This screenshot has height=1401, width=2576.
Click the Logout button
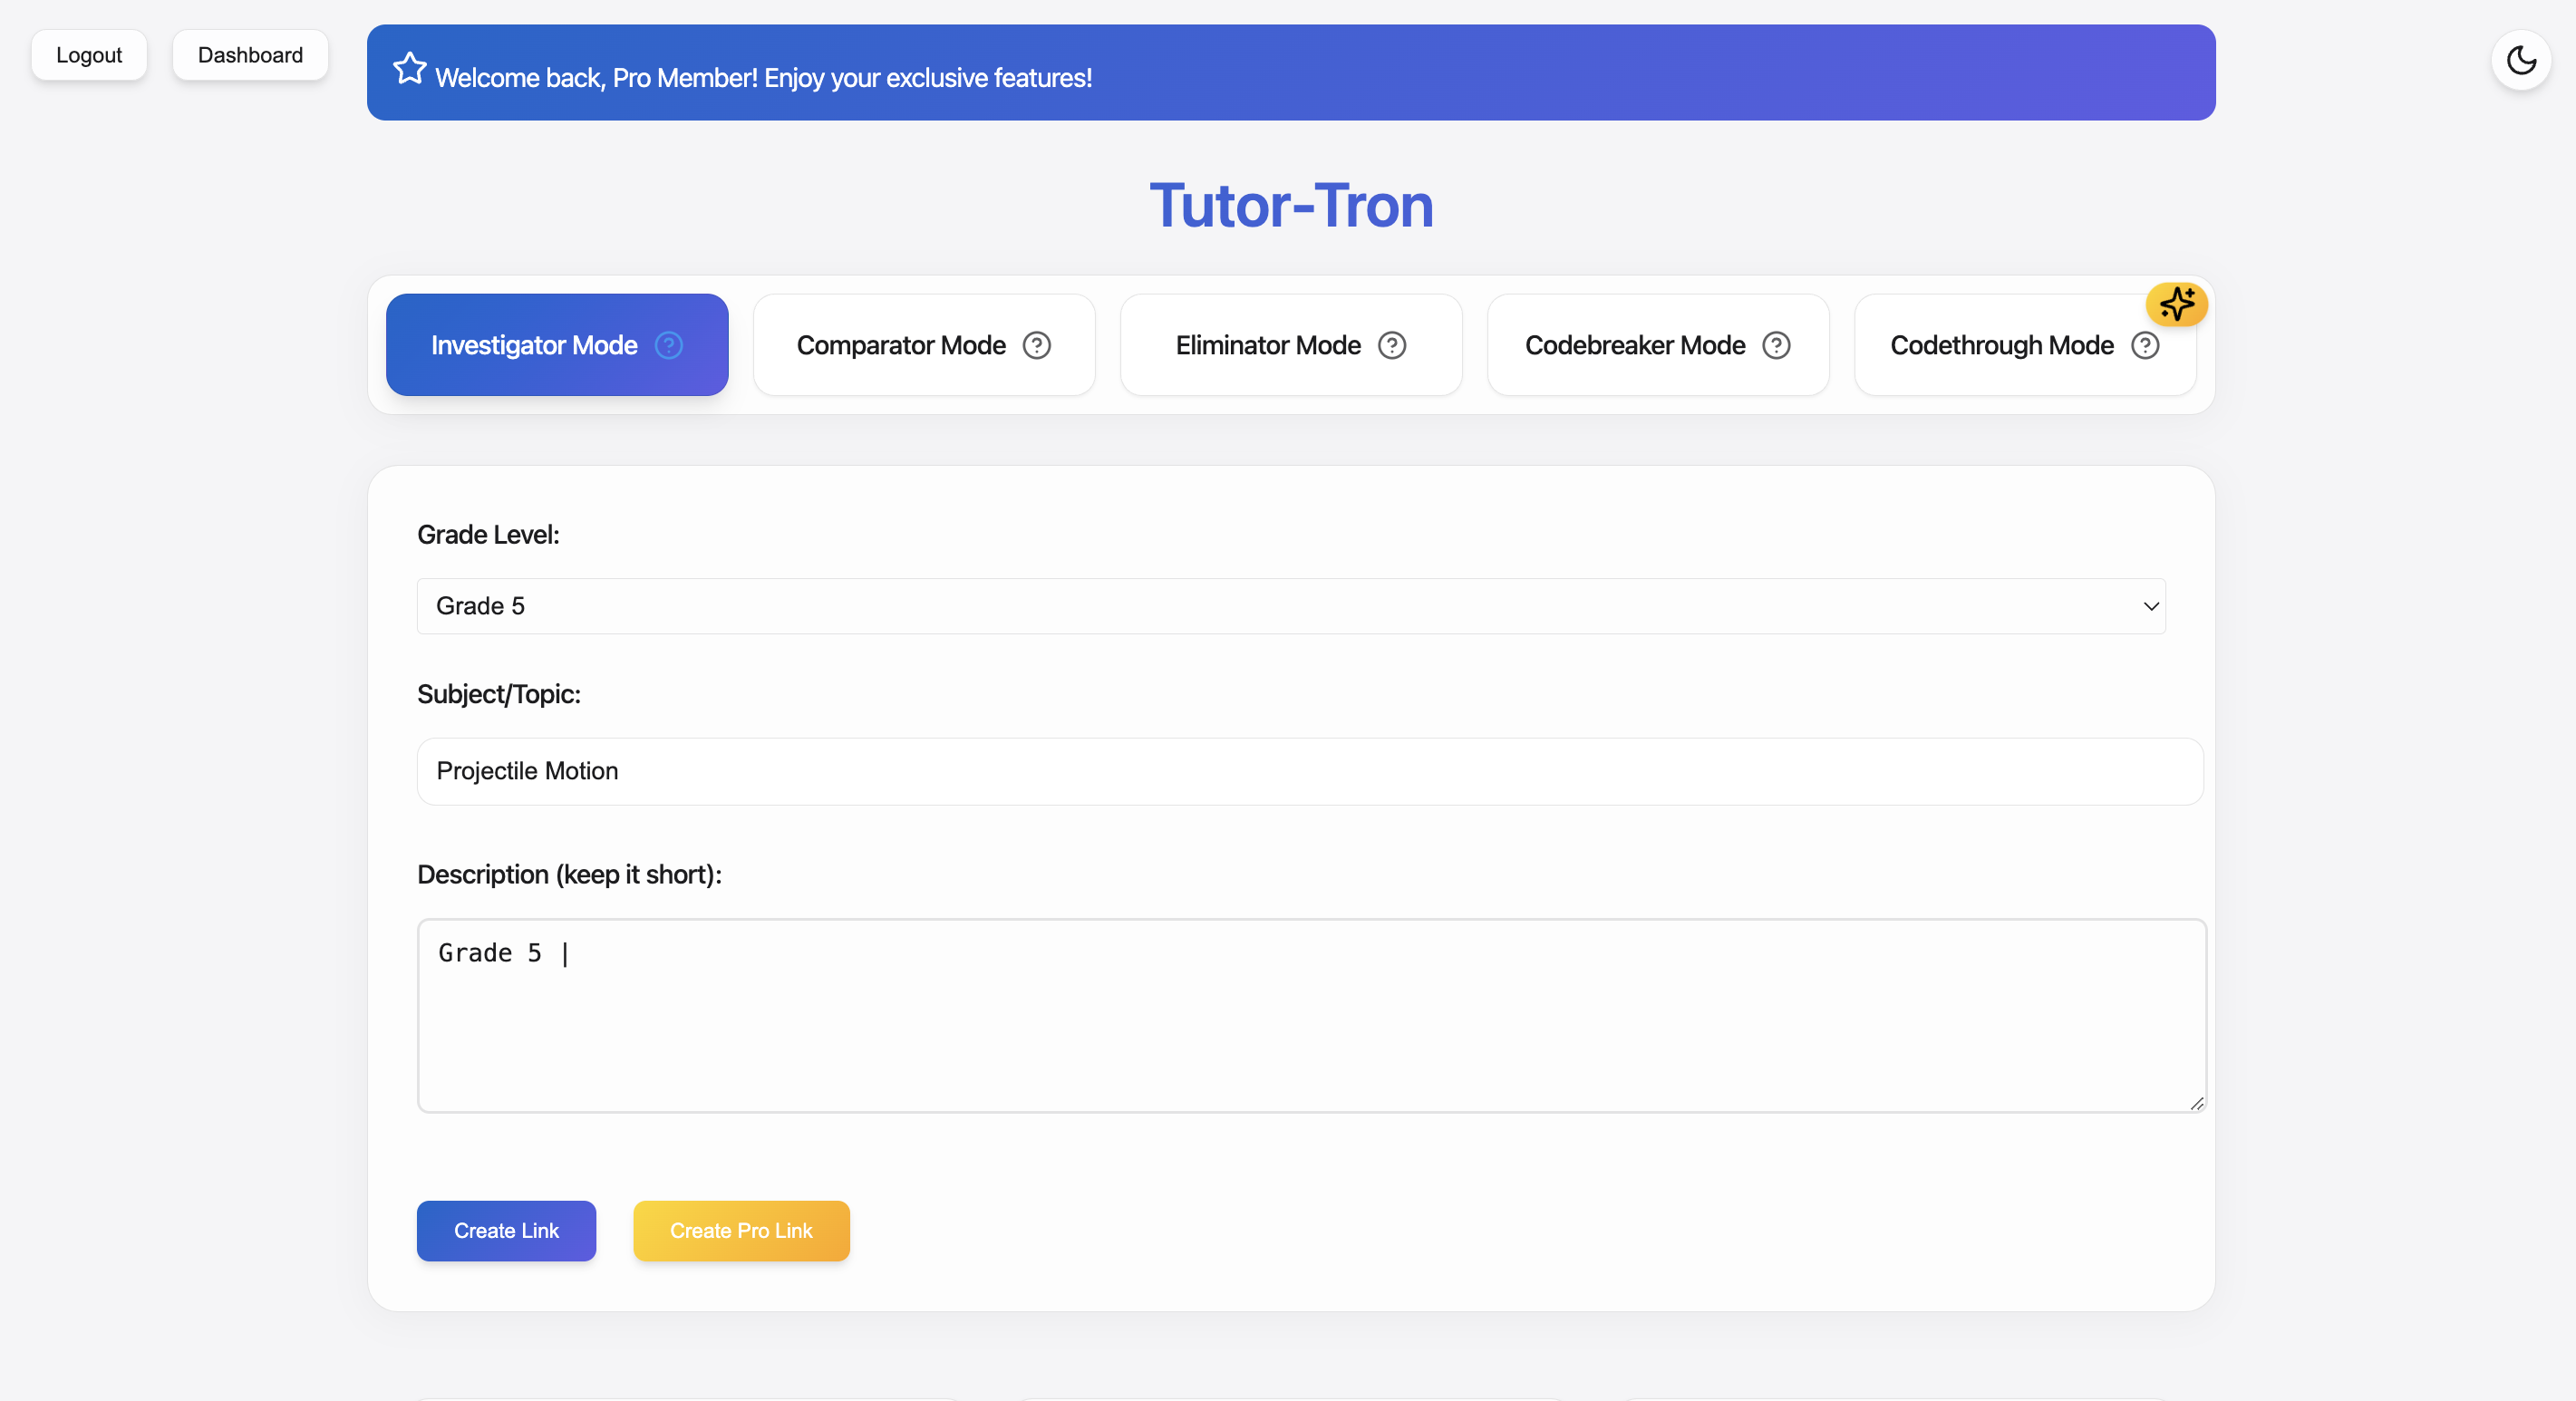point(89,55)
